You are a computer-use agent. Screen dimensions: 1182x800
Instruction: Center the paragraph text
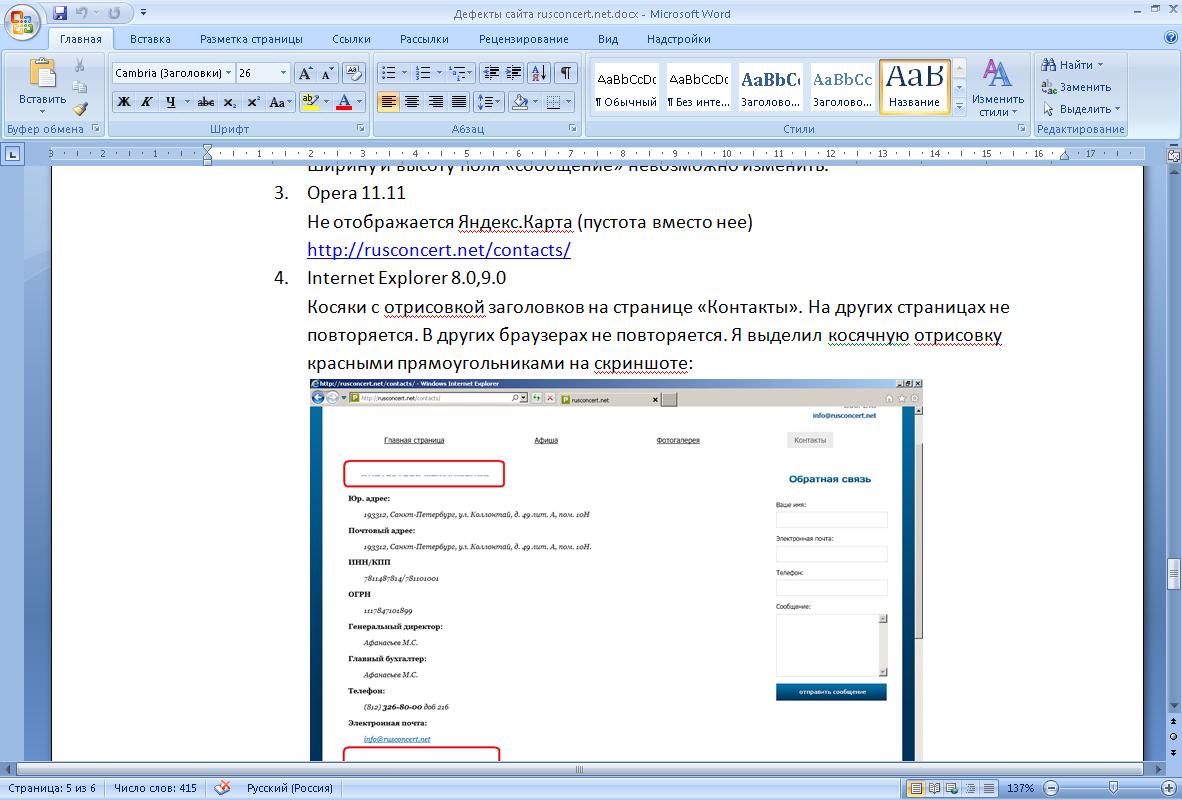[x=412, y=102]
